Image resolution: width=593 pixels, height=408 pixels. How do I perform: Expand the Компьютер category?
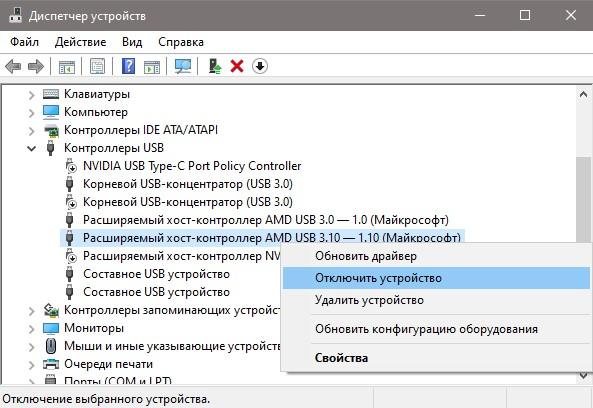pos(32,113)
